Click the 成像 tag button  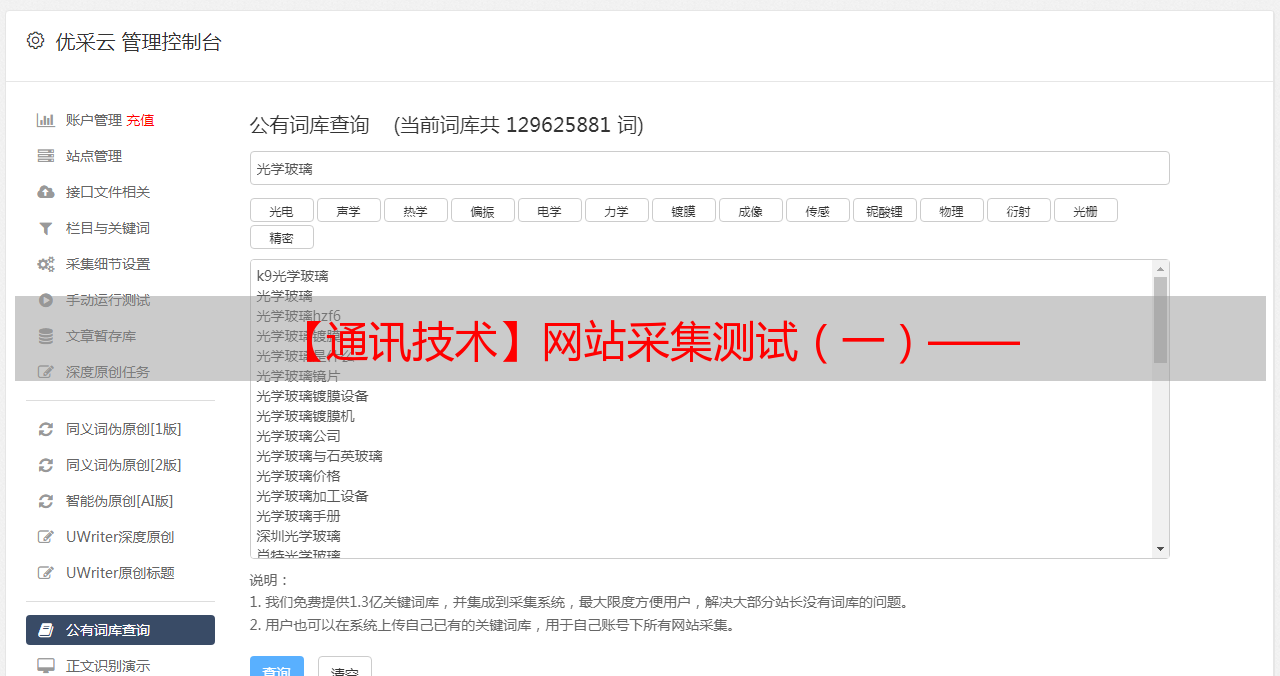coord(750,210)
